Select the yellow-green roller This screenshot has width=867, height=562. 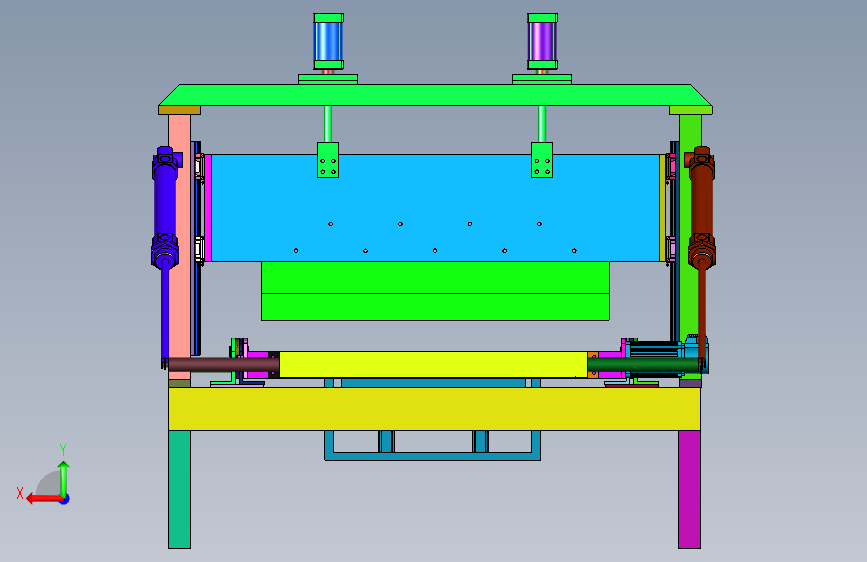[434, 365]
